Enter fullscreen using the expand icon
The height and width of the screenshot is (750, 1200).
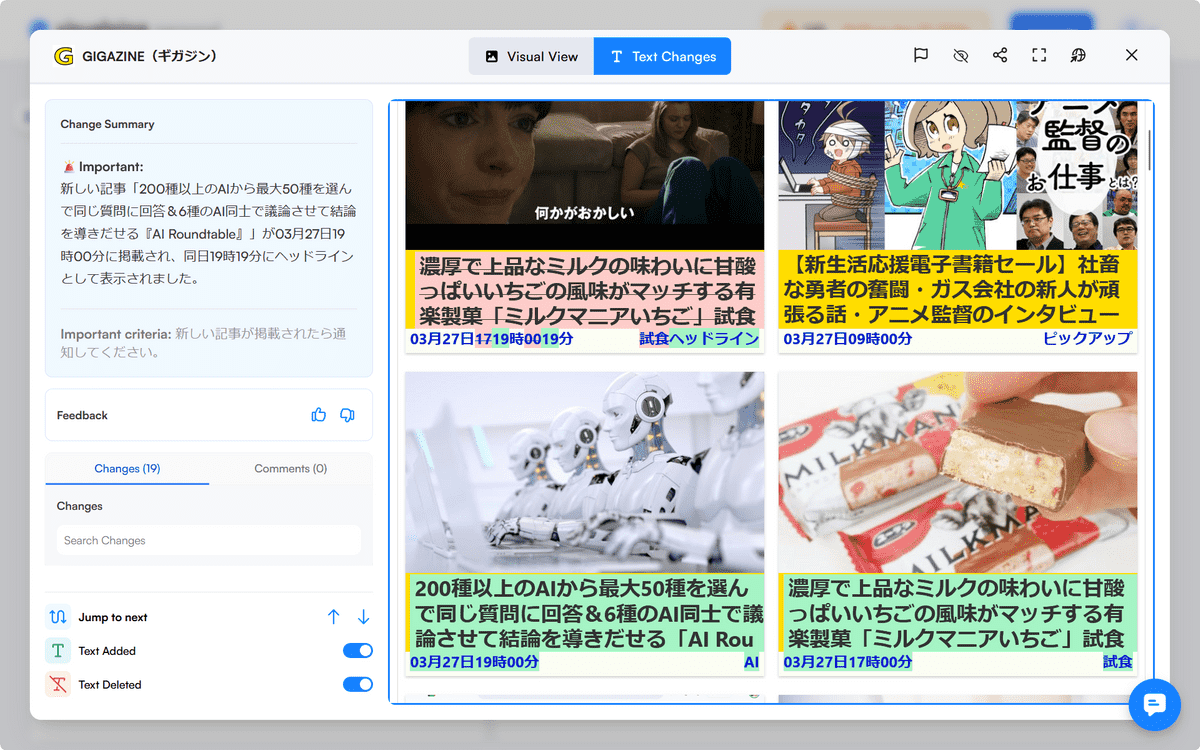pos(1039,55)
